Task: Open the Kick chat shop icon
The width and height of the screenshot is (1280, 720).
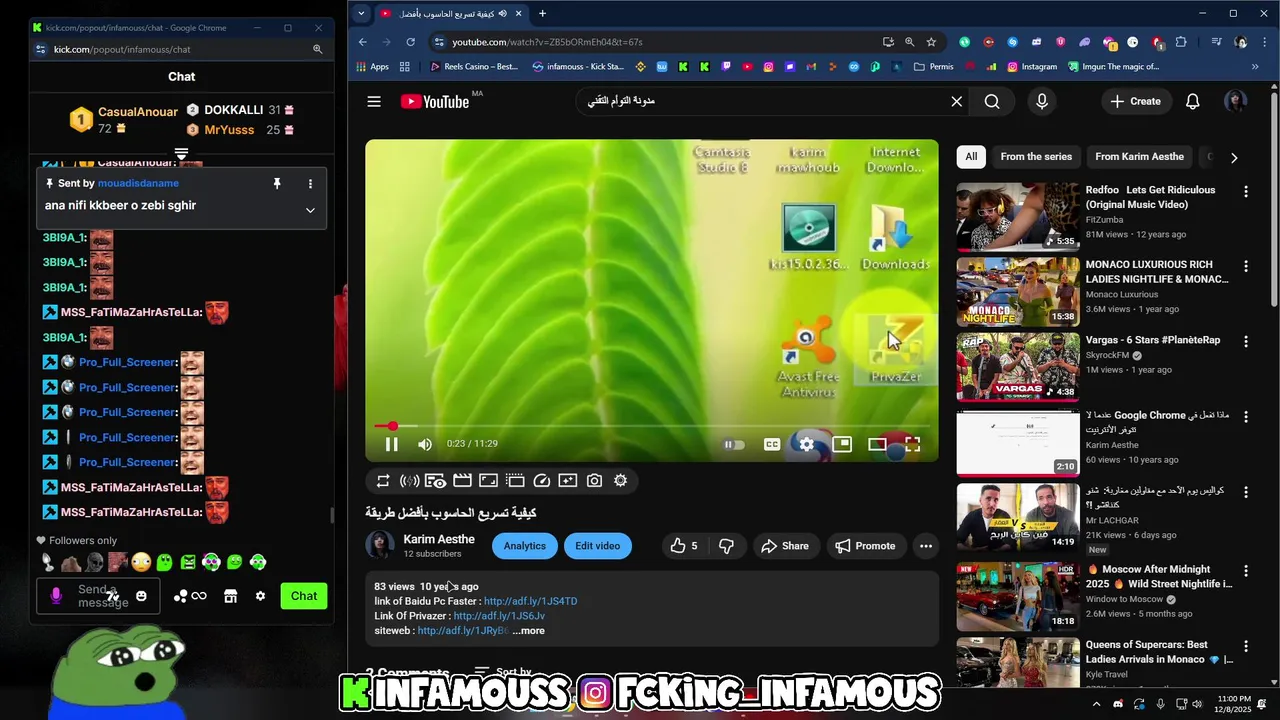Action: (x=230, y=596)
